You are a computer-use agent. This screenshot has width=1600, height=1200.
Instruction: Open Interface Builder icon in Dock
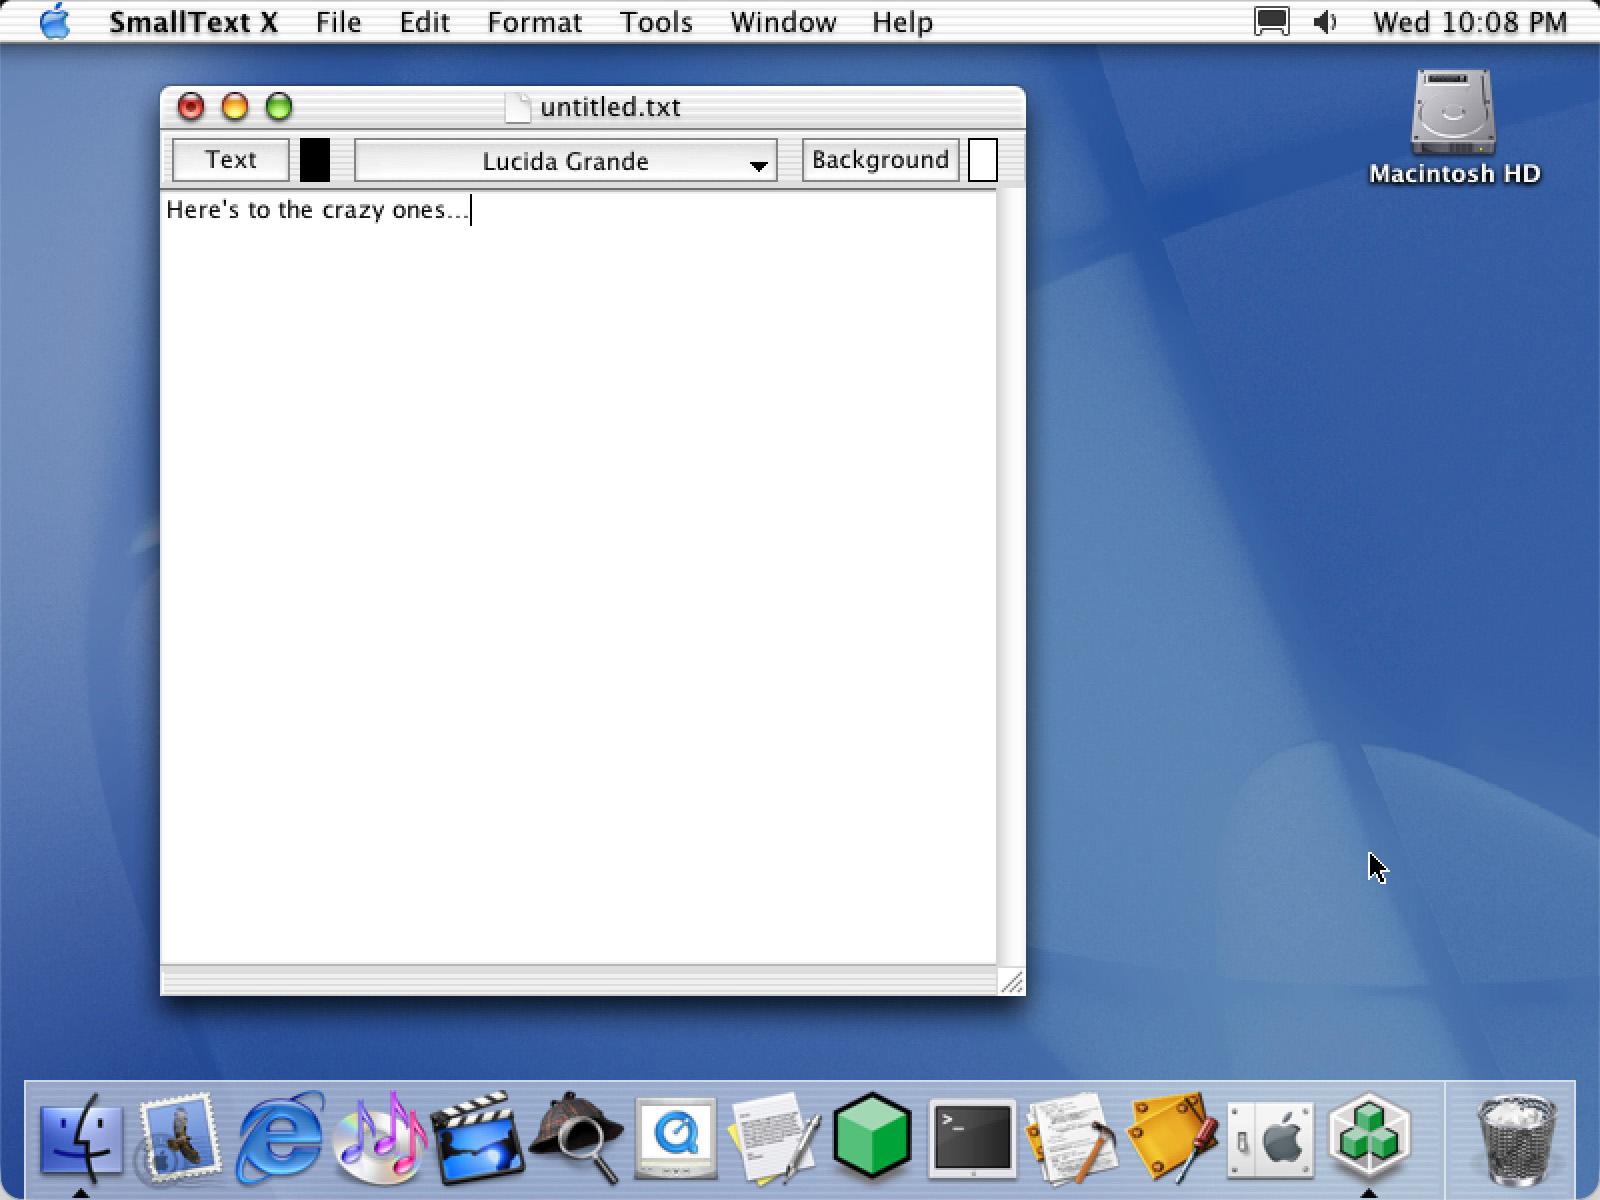pyautogui.click(x=1171, y=1137)
